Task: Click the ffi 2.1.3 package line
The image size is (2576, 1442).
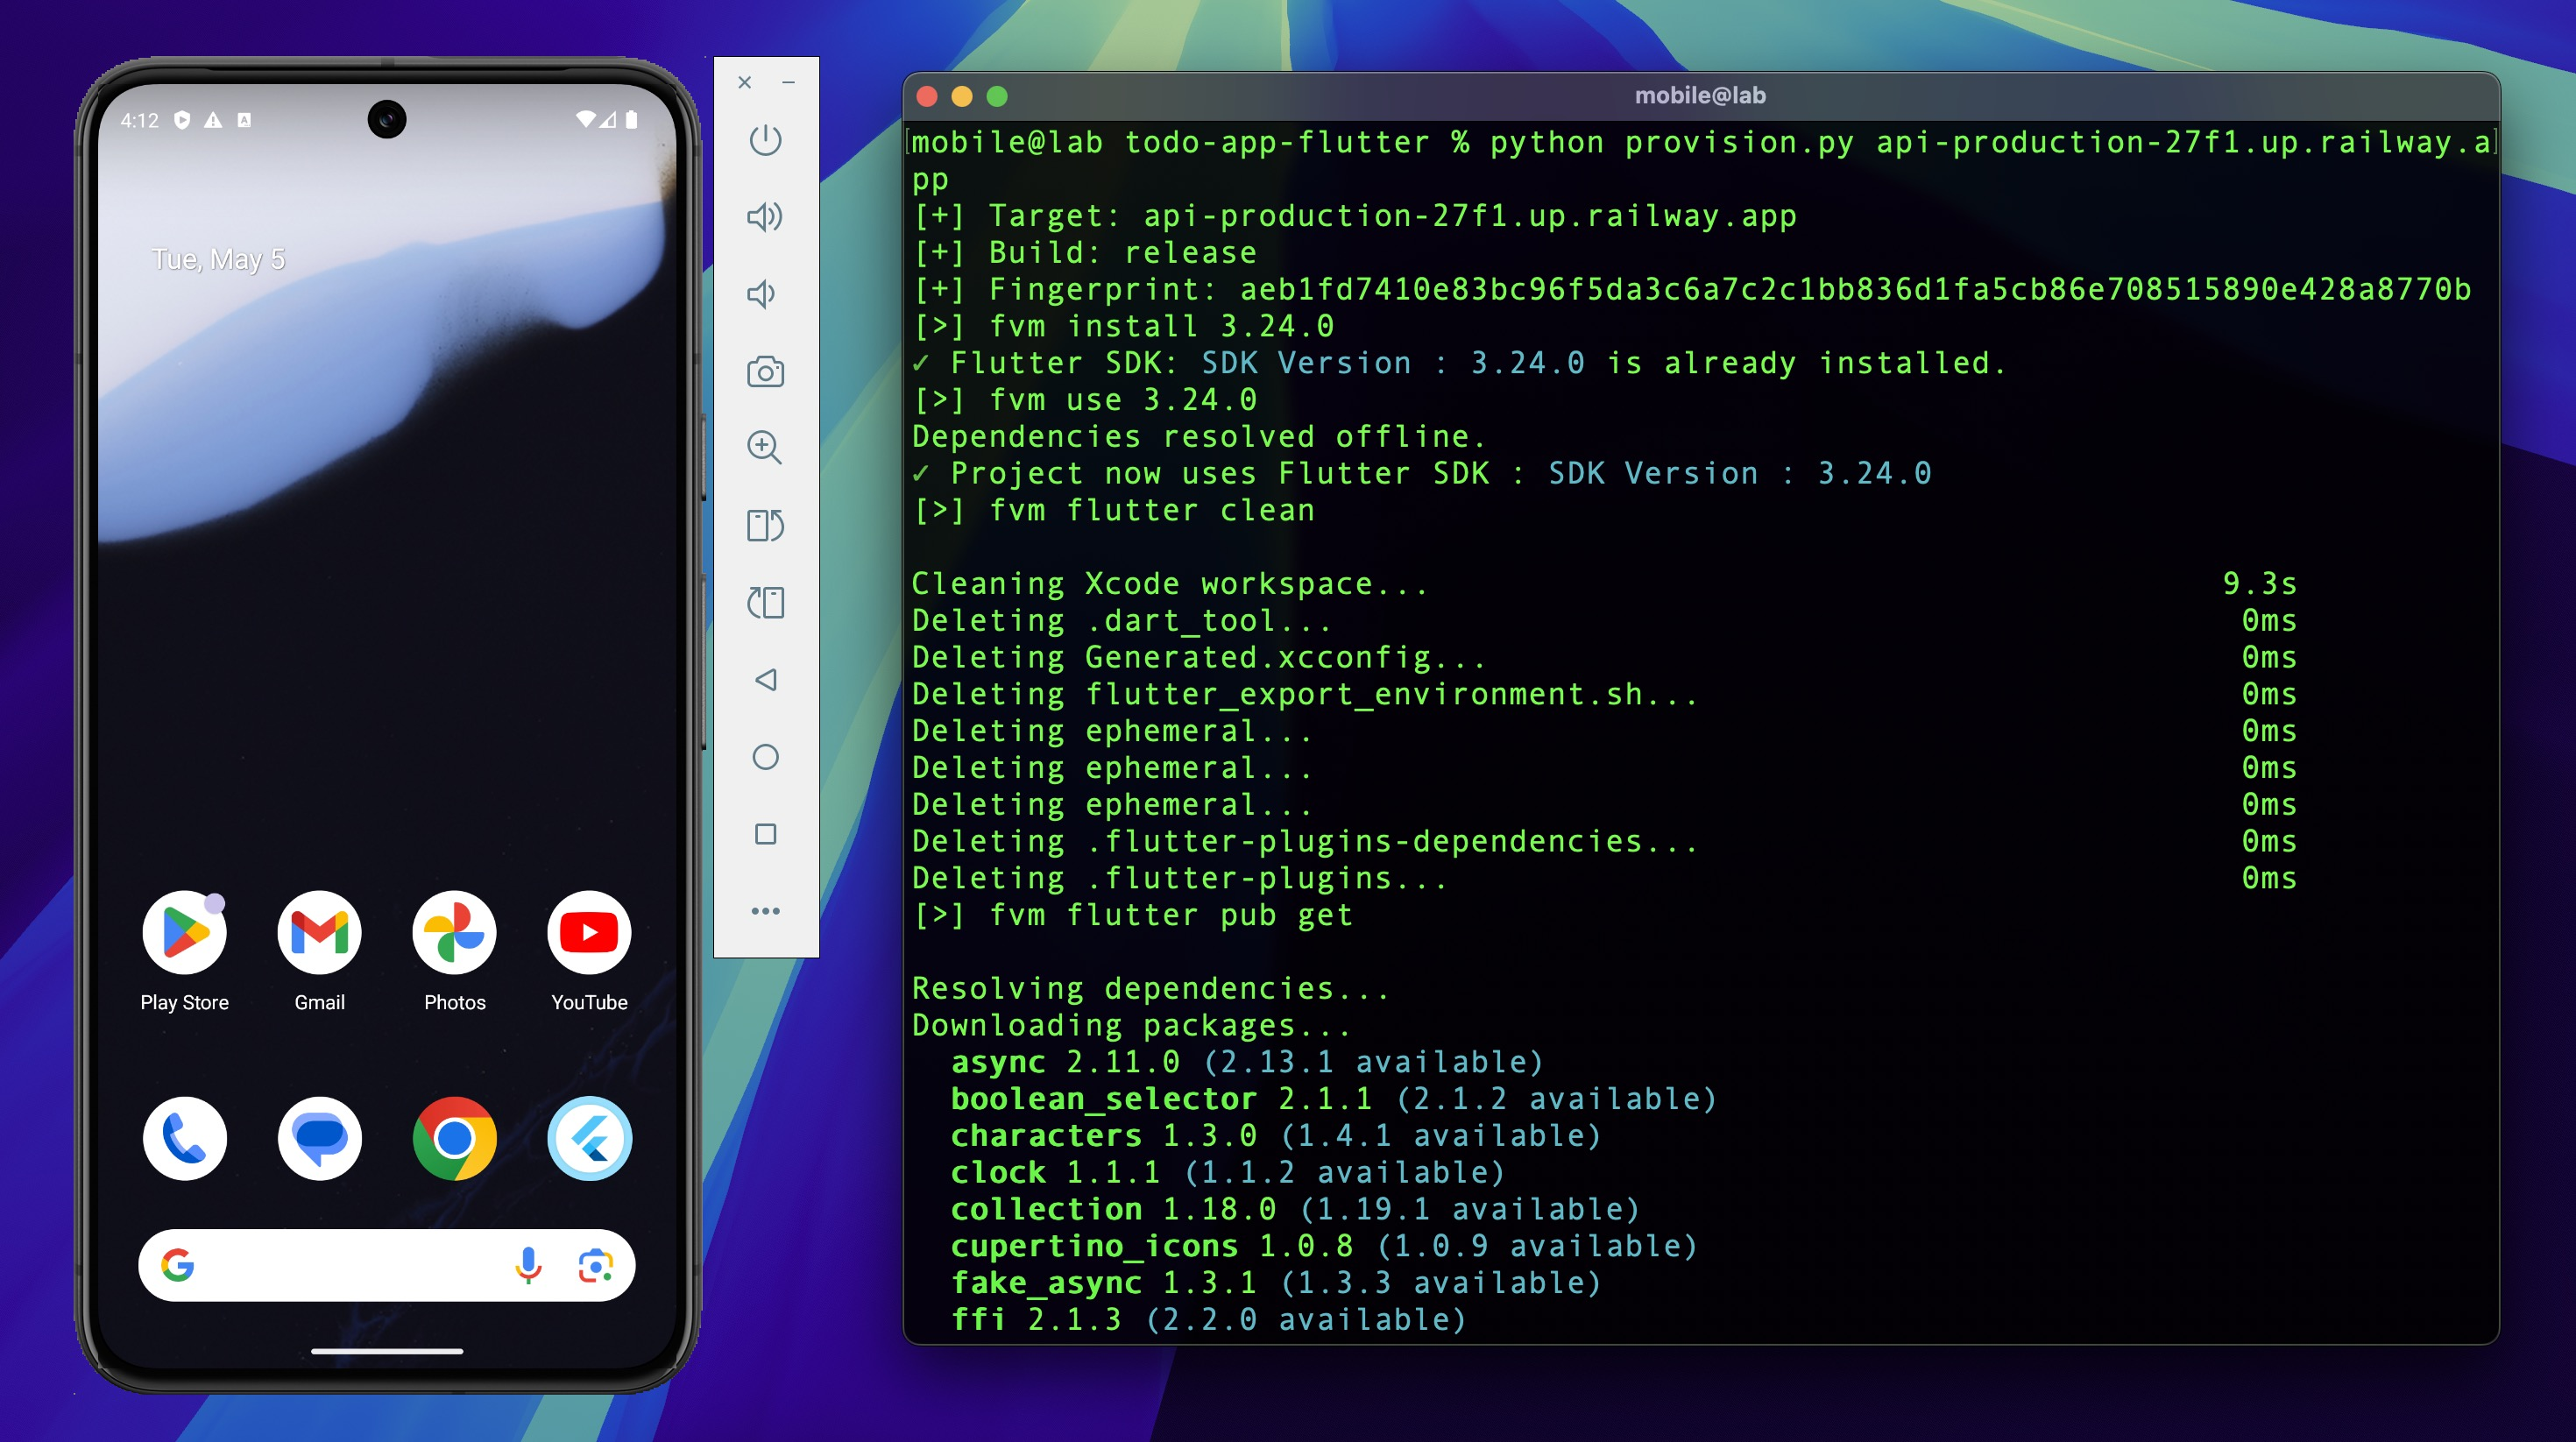Action: coord(1208,1319)
